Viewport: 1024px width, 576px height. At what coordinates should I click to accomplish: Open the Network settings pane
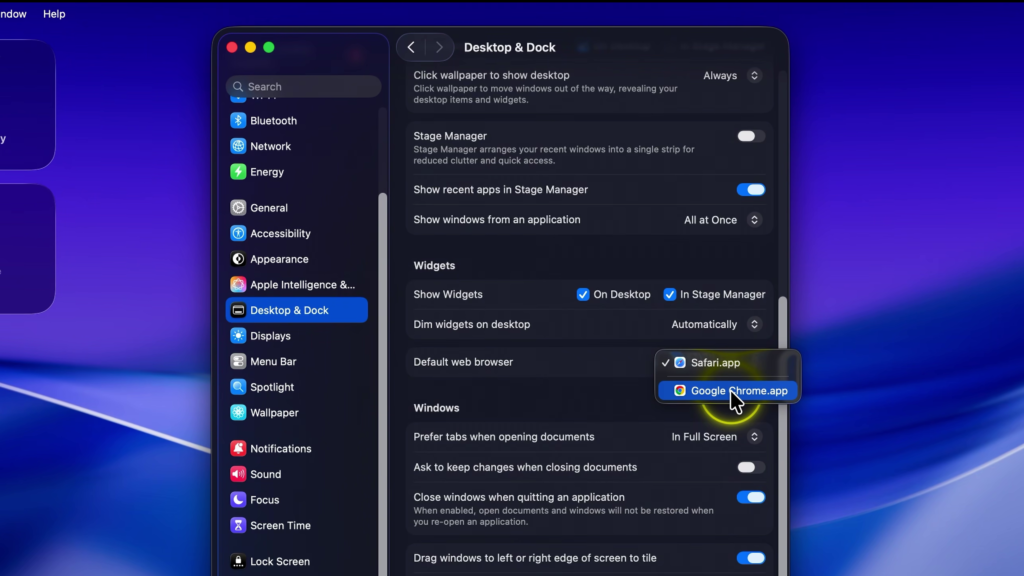click(x=296, y=146)
